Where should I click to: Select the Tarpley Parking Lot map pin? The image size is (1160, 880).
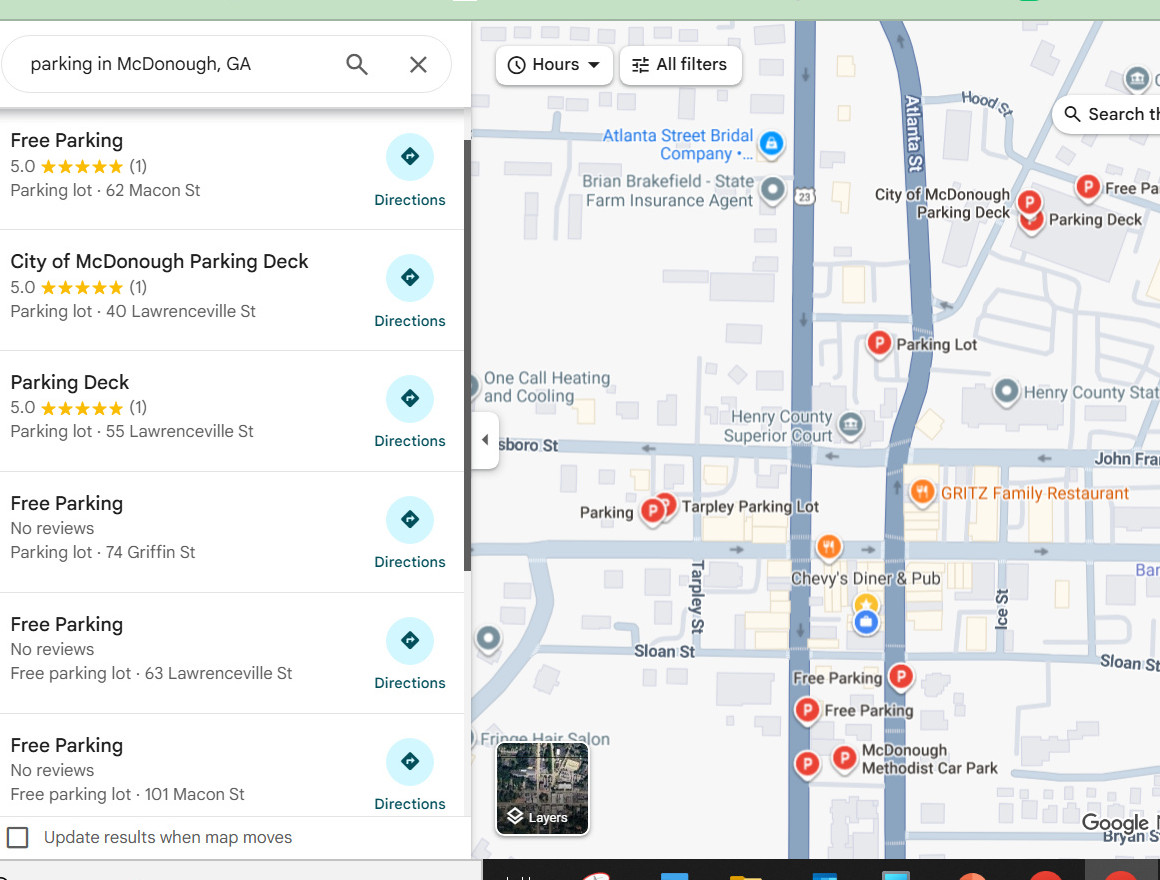pyautogui.click(x=665, y=505)
